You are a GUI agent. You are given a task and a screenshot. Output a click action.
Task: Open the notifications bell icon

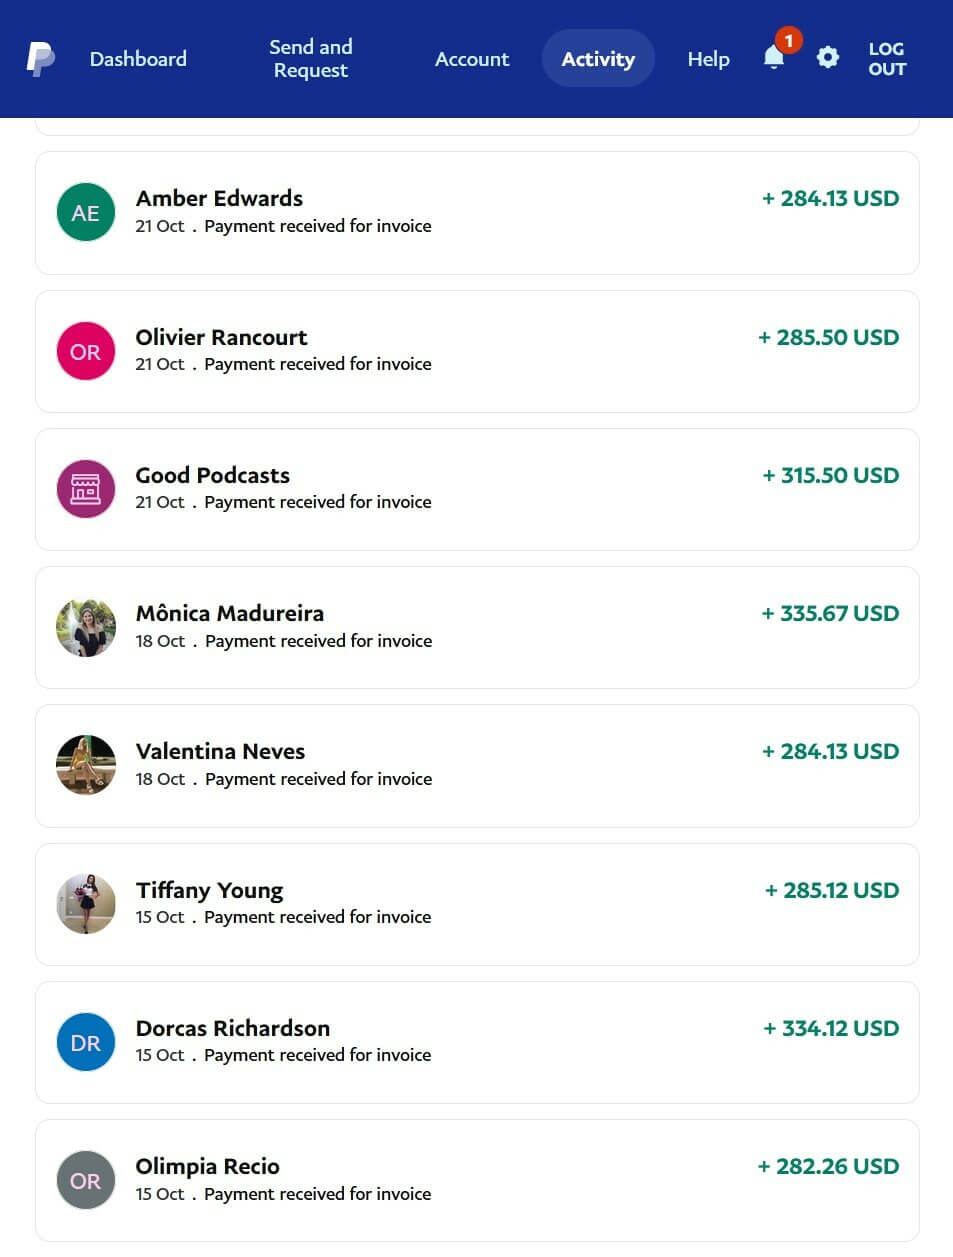pos(774,58)
